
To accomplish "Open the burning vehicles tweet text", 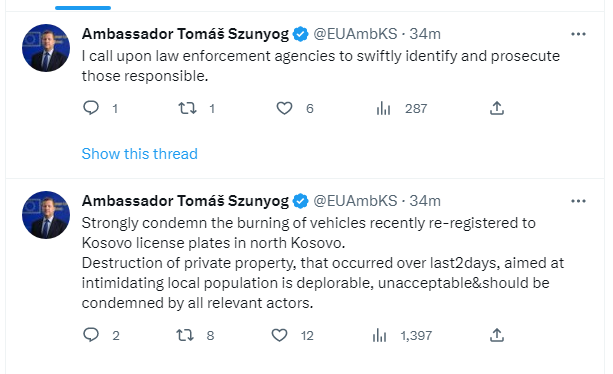I will point(323,263).
